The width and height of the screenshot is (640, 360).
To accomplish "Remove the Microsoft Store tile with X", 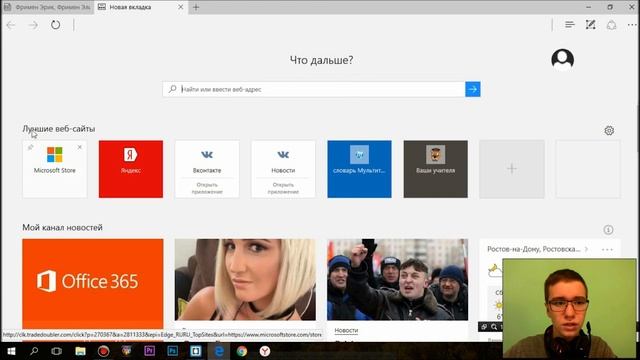I will coord(80,147).
